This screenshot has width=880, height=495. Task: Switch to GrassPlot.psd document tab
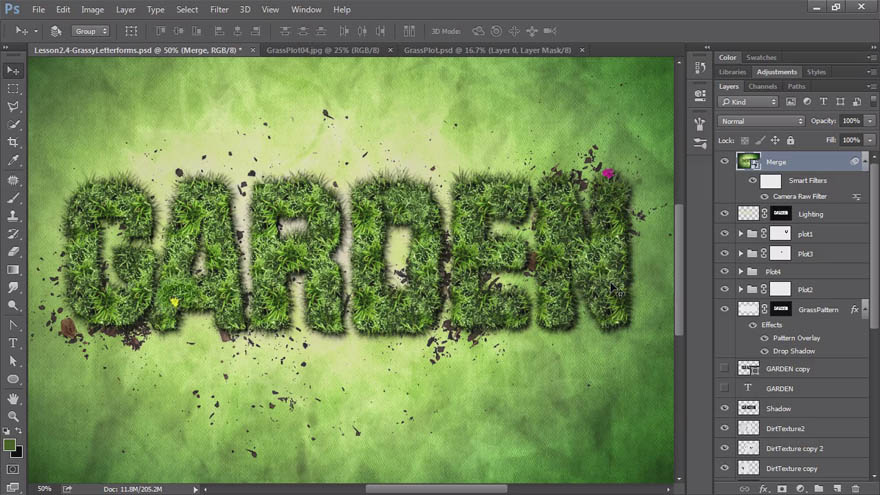487,50
